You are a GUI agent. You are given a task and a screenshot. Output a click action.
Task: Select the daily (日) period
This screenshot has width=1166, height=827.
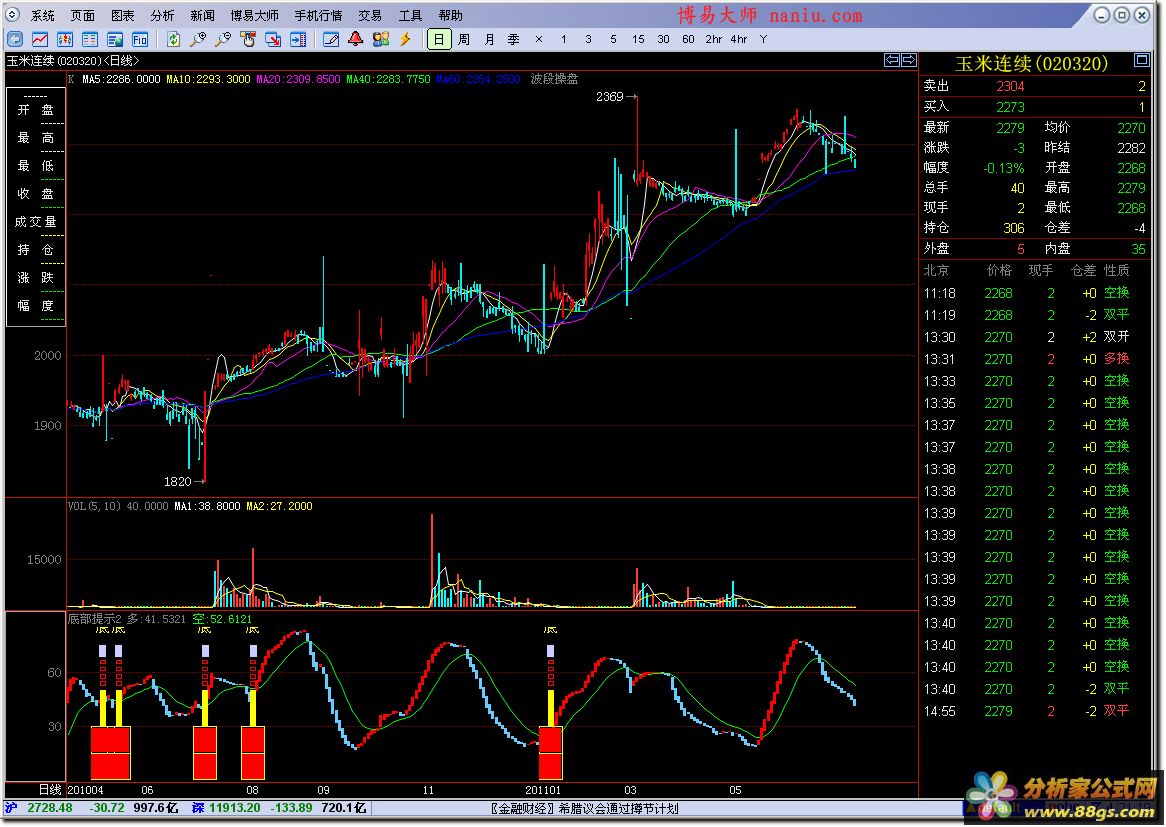coord(439,39)
